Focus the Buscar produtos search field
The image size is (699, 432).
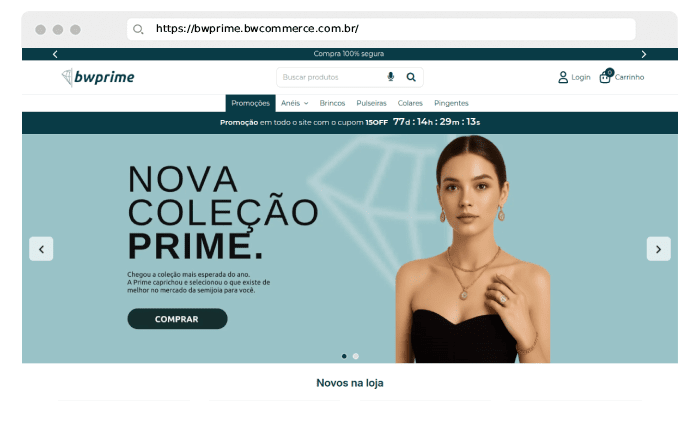330,77
